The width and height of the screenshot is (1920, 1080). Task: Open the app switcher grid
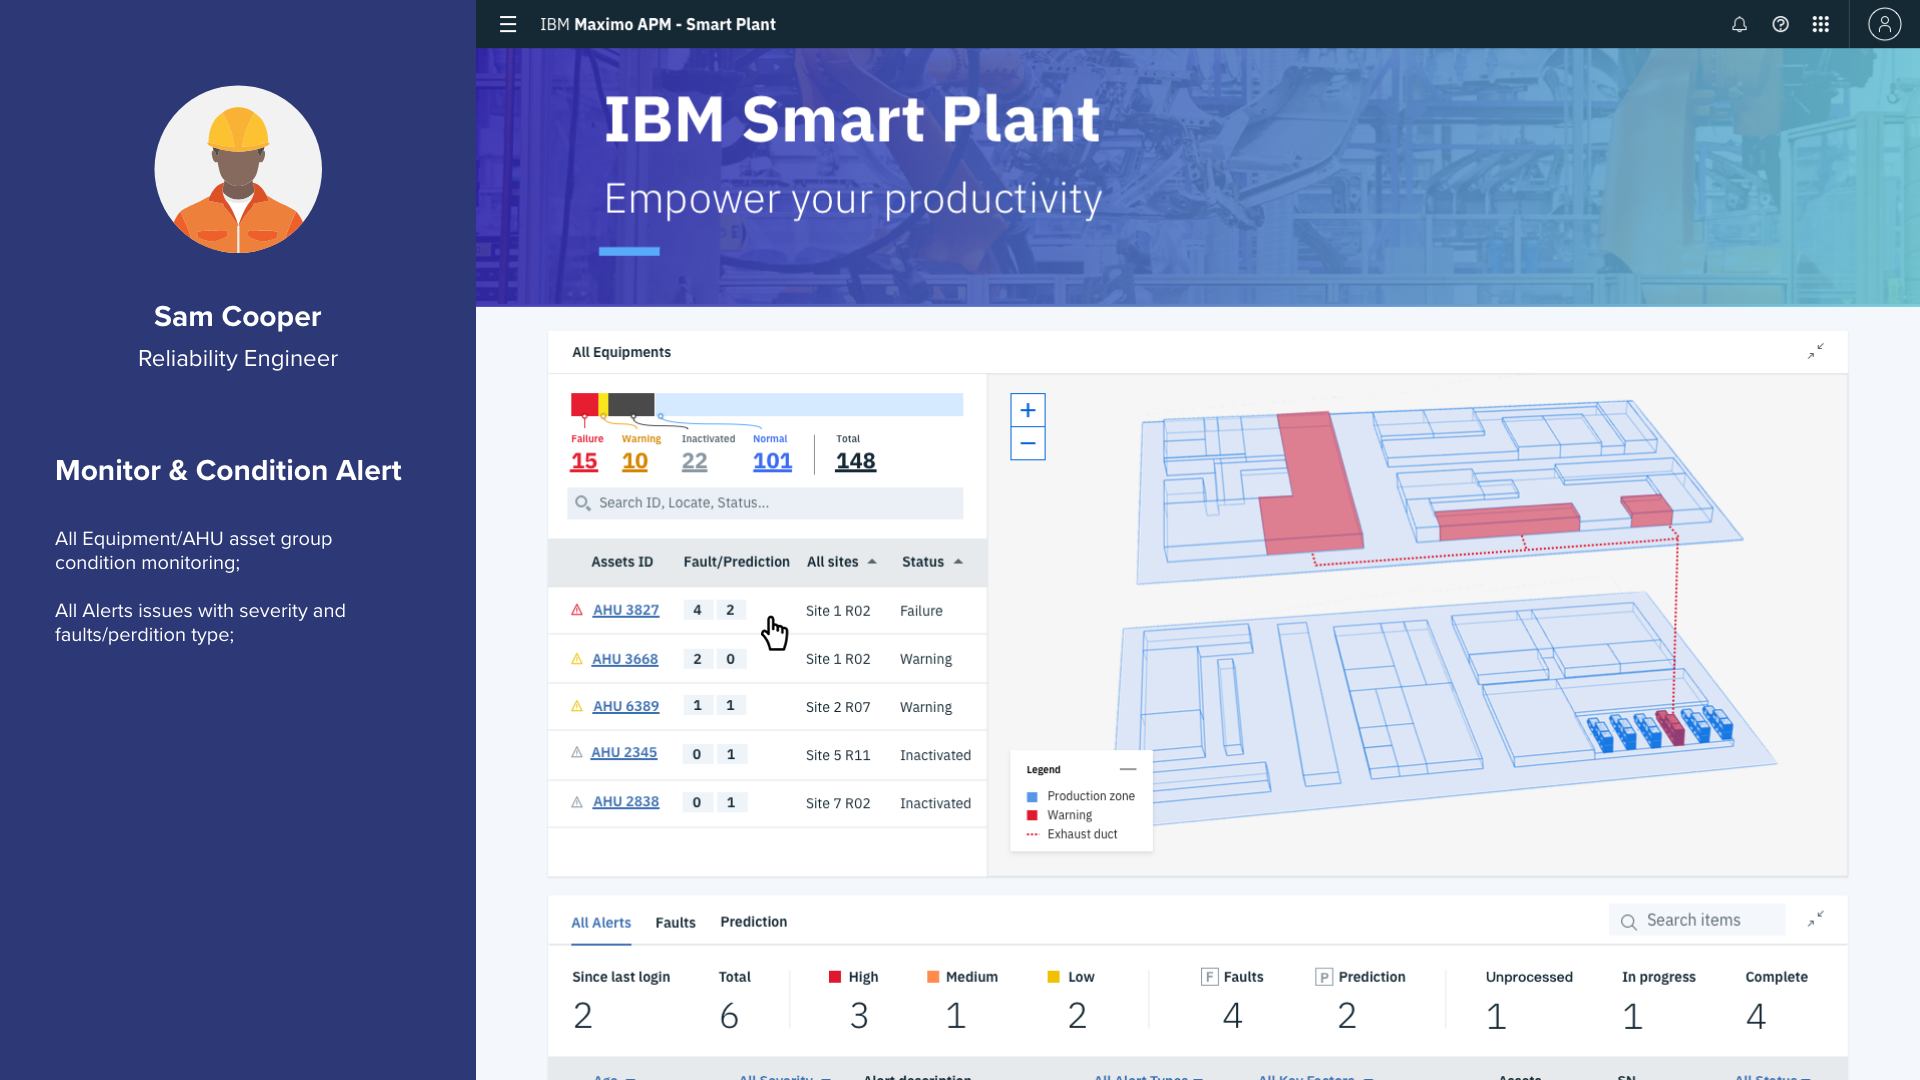1821,24
